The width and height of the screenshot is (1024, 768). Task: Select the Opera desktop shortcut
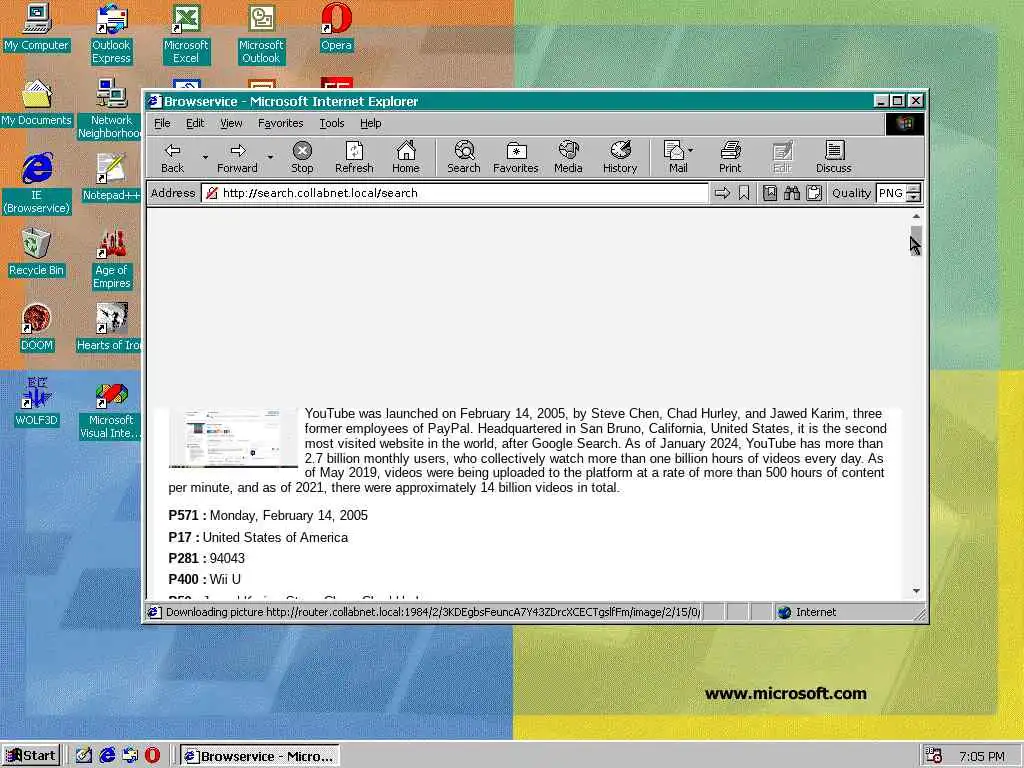coord(336,28)
